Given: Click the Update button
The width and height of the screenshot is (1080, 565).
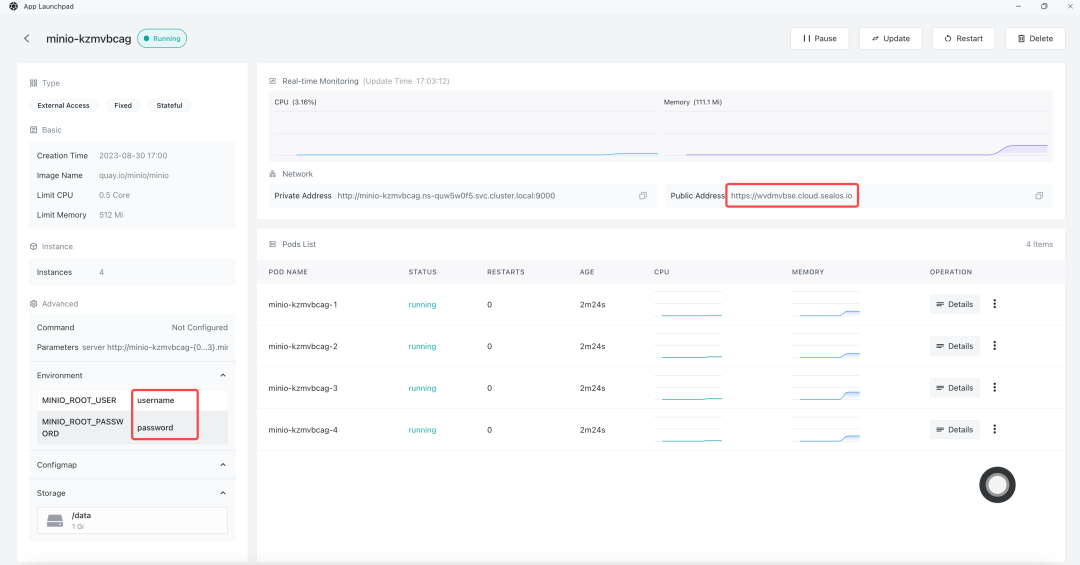Looking at the screenshot, I should [x=891, y=39].
